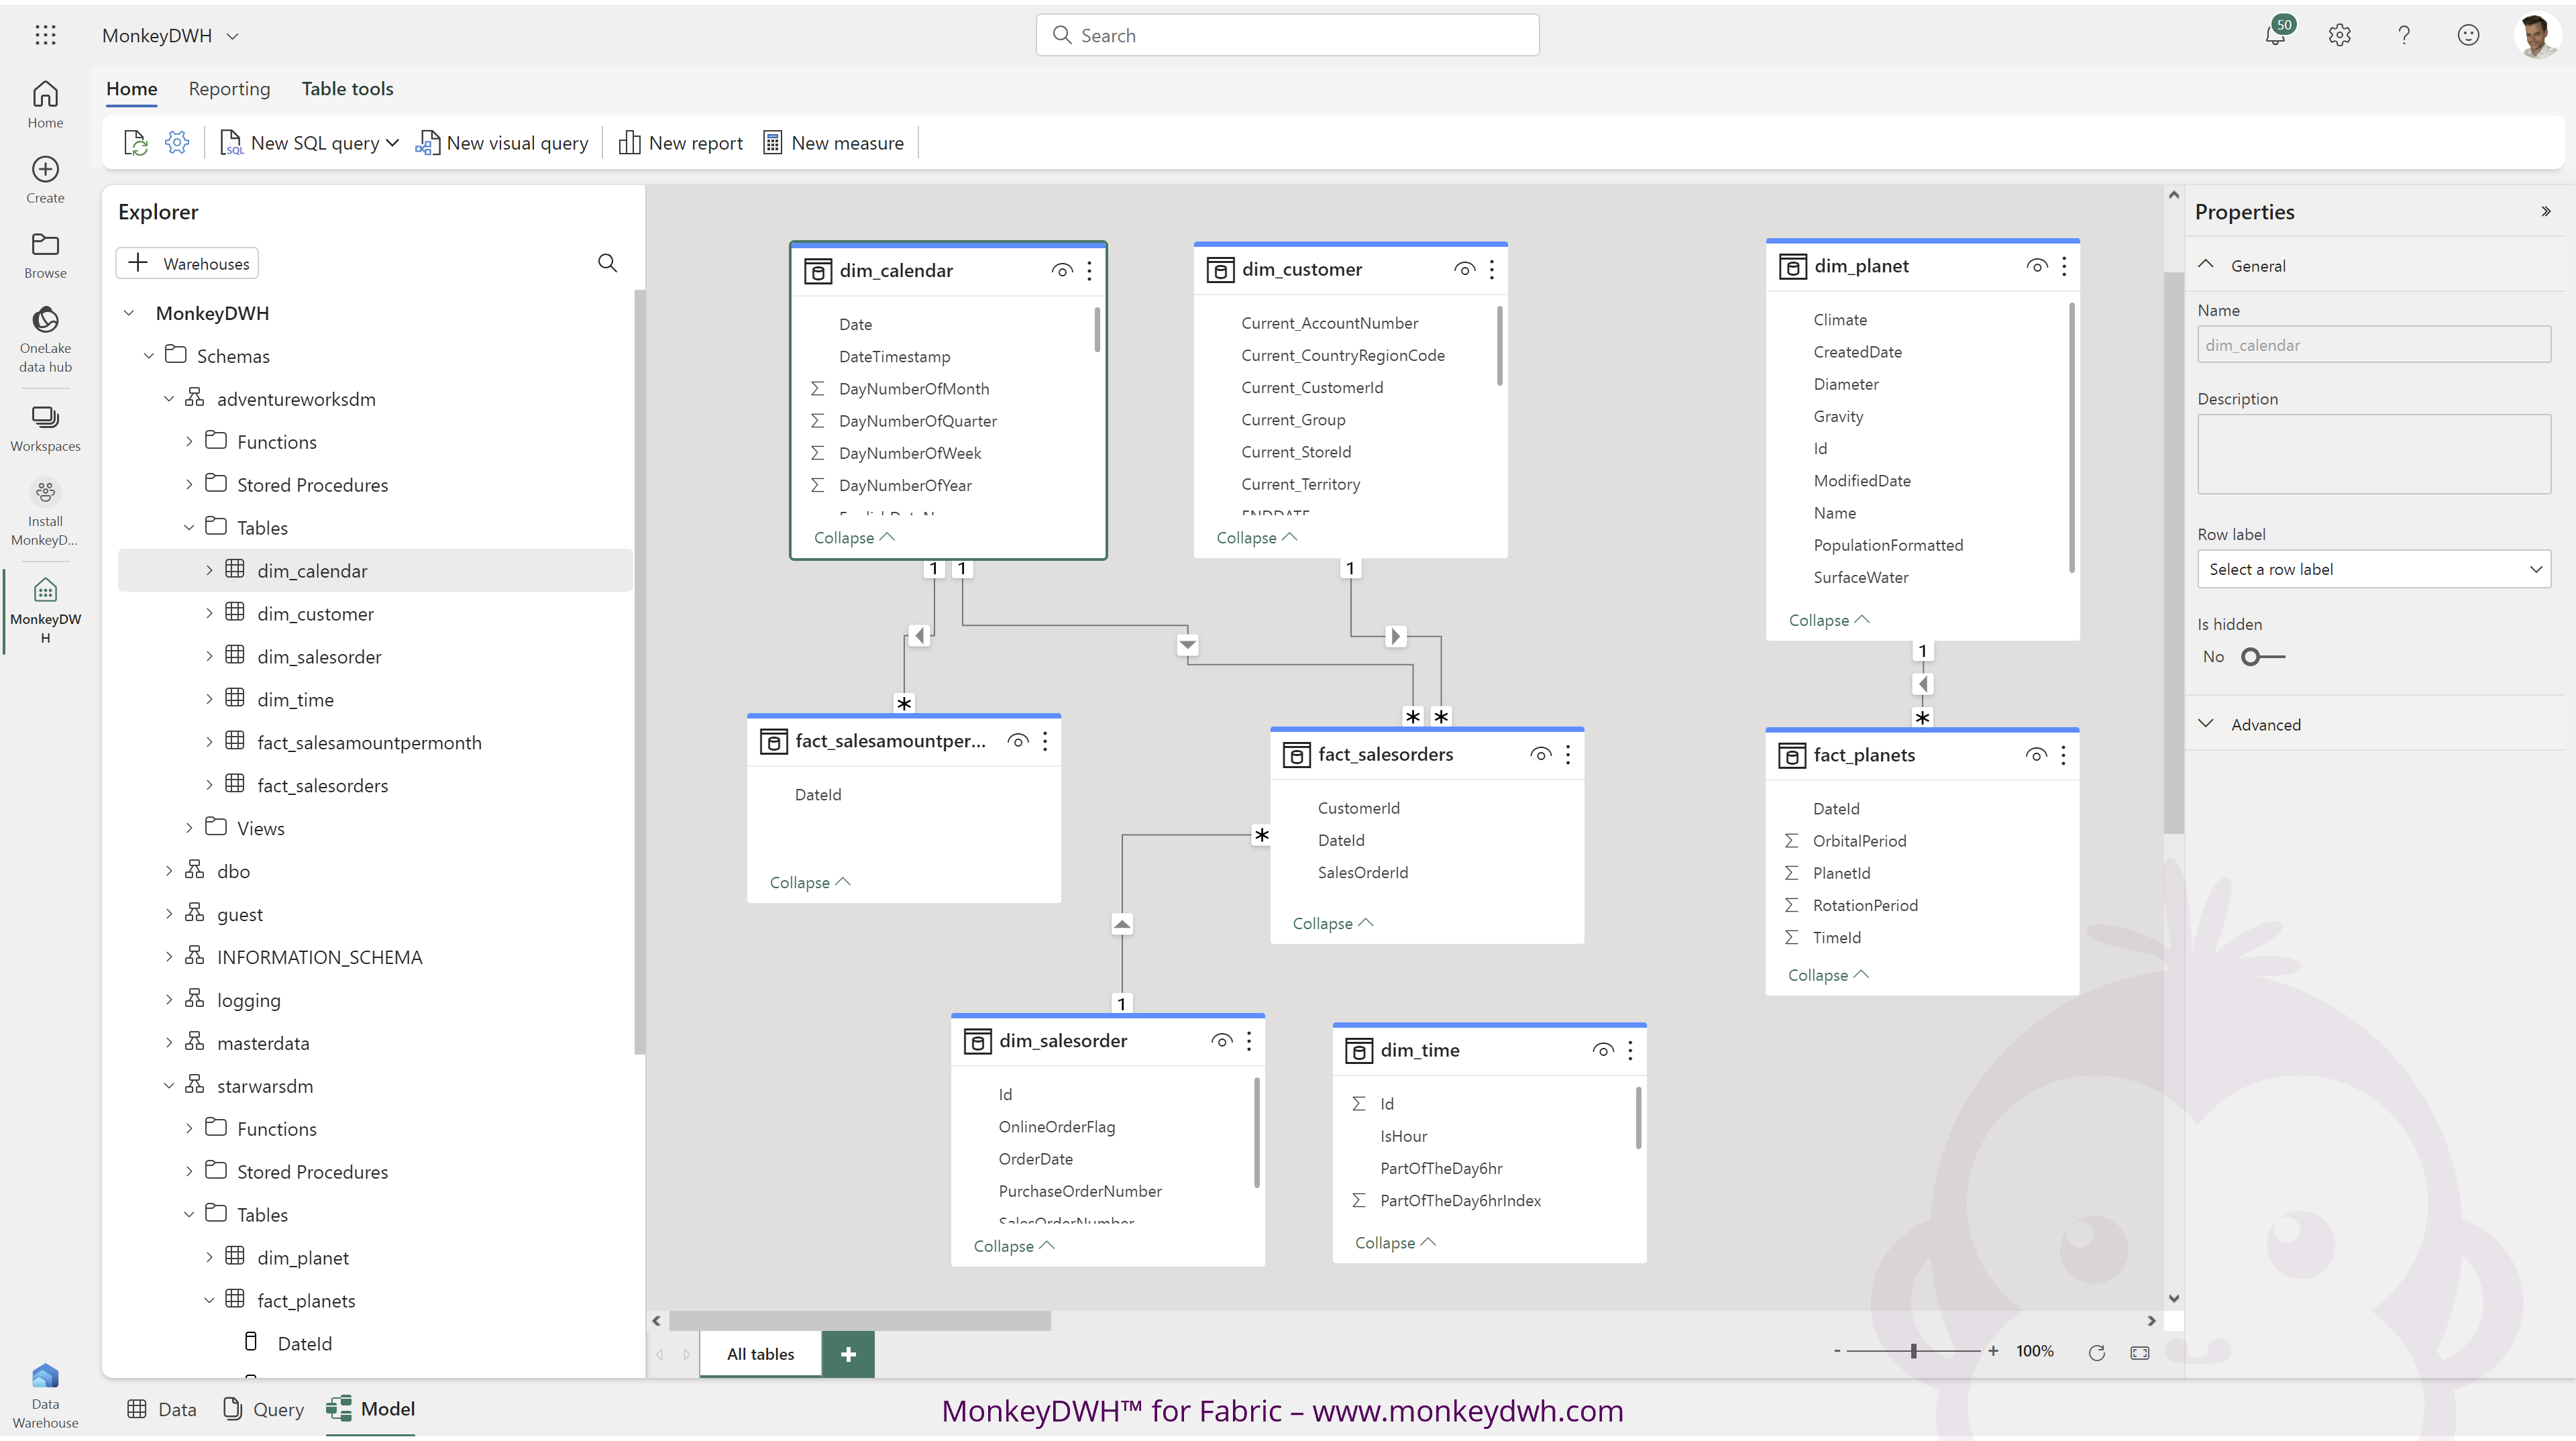
Task: Open Browse in left sidebar
Action: click(x=45, y=255)
